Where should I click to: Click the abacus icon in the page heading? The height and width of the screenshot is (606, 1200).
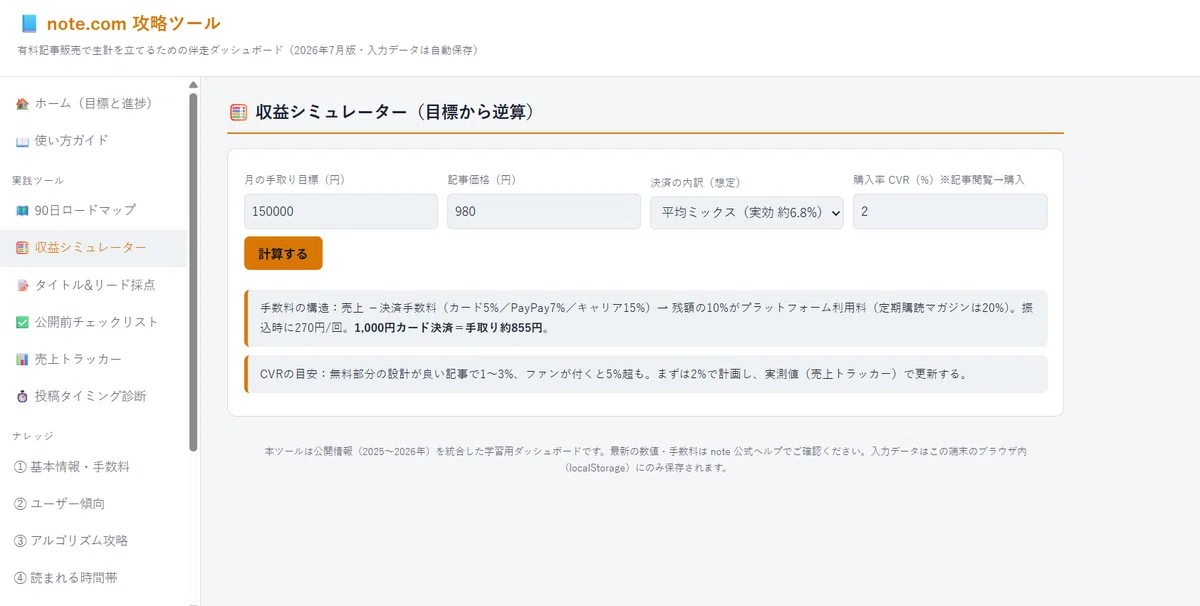click(238, 112)
